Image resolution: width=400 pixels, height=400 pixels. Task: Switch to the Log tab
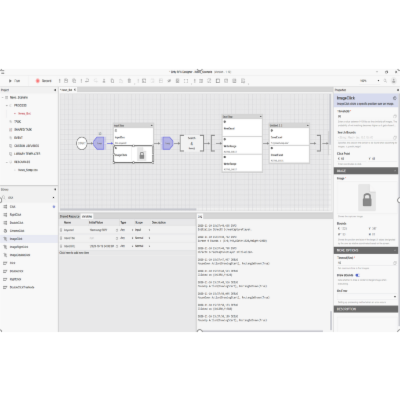(x=200, y=217)
